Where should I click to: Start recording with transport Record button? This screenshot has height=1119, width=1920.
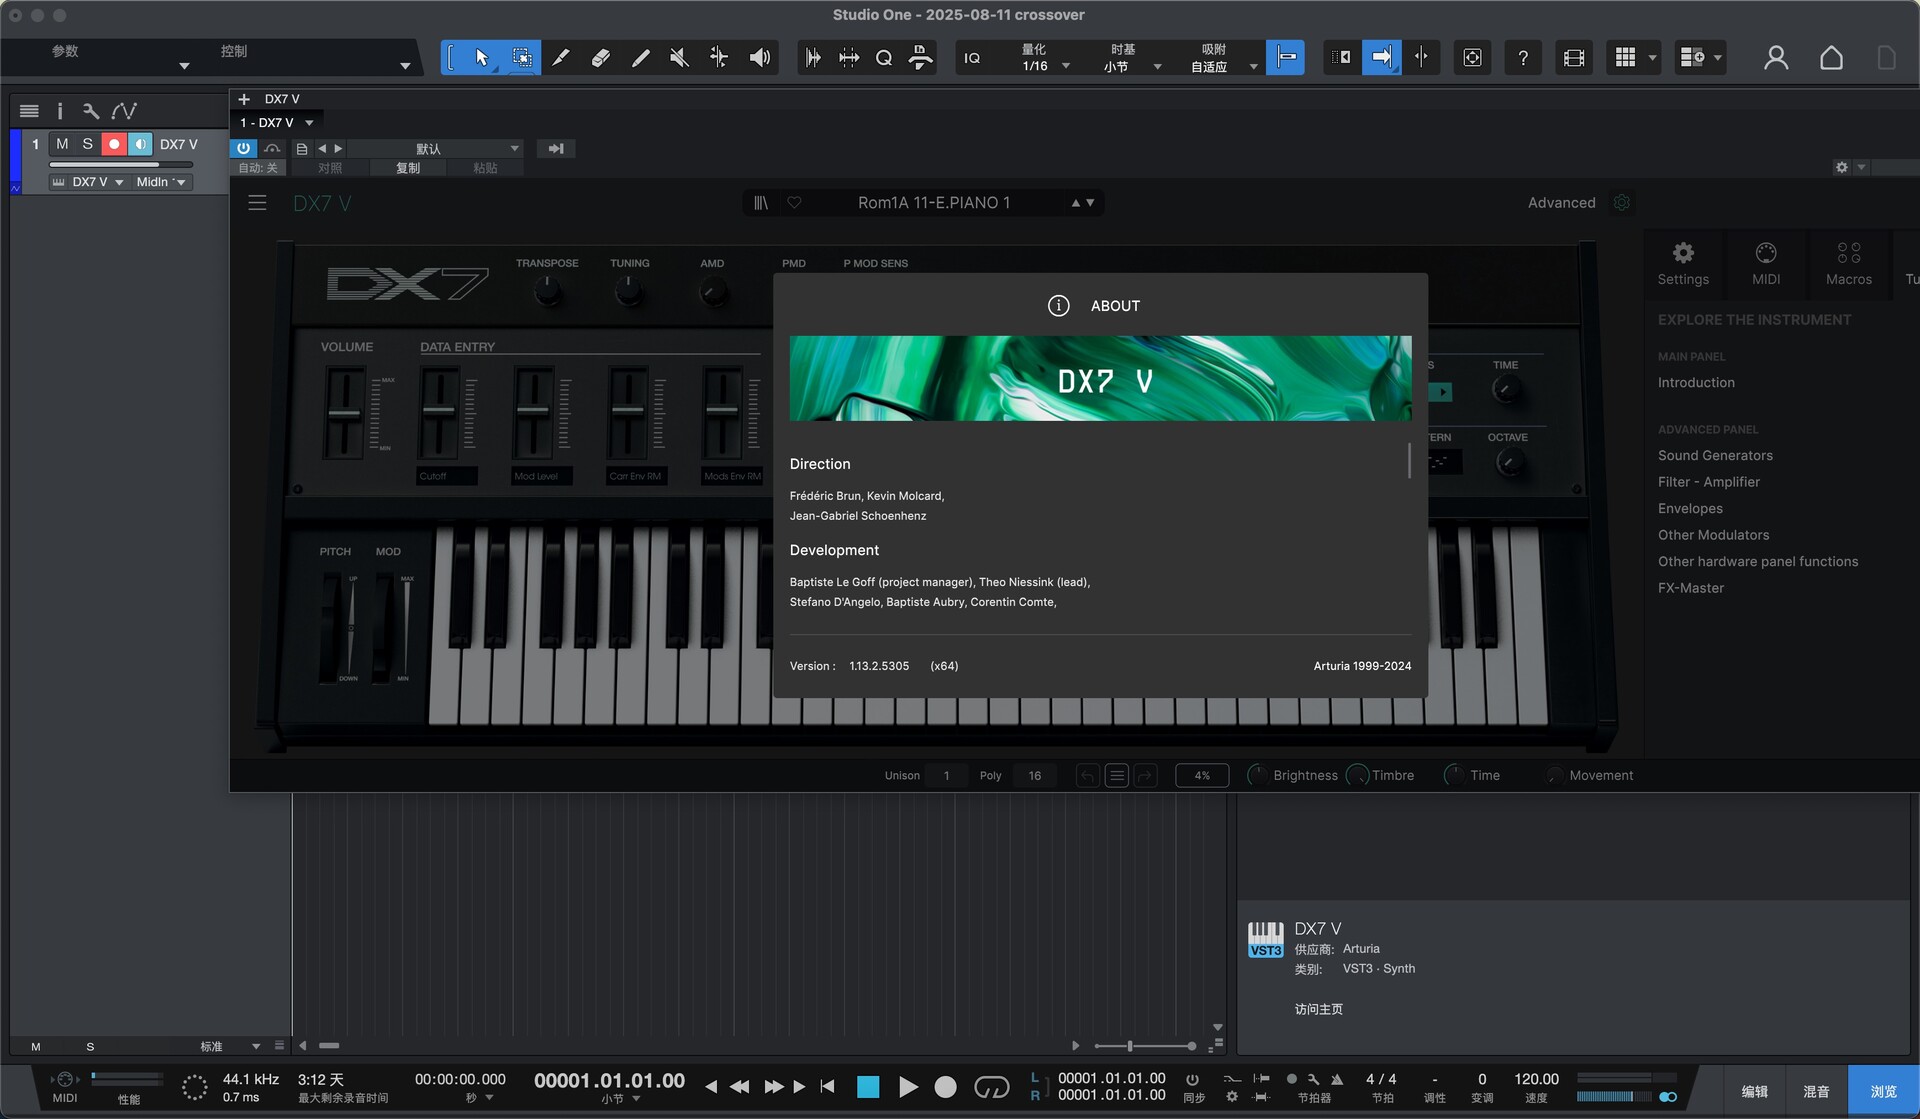point(945,1087)
